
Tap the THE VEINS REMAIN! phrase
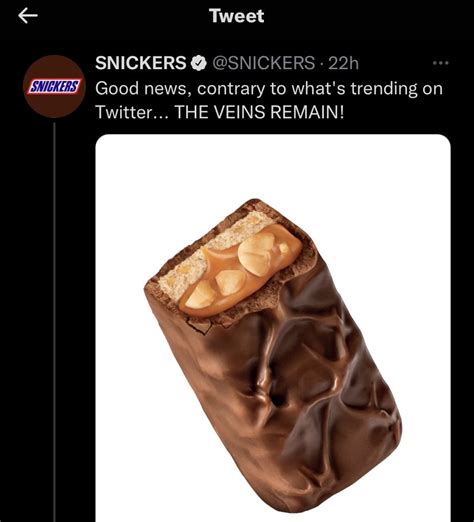point(259,112)
